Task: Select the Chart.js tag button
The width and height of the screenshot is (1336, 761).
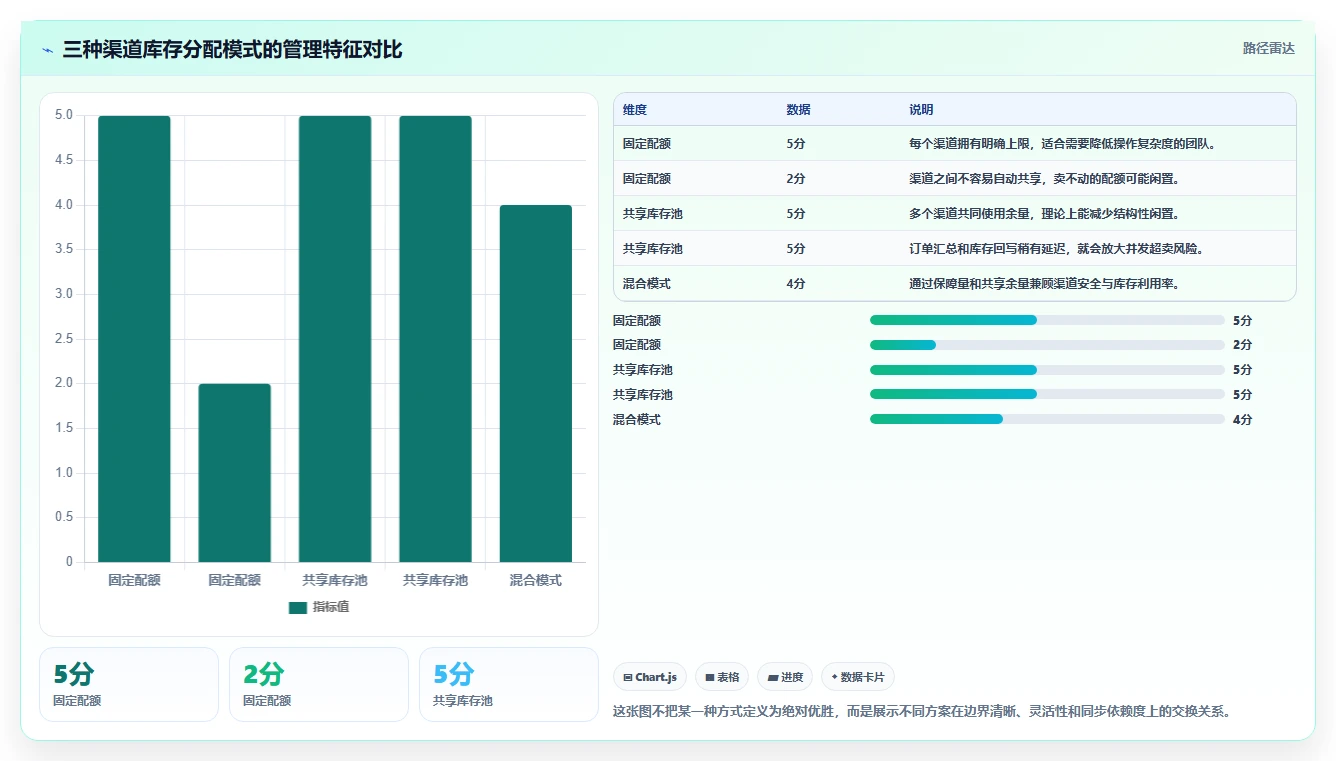Action: coord(649,677)
